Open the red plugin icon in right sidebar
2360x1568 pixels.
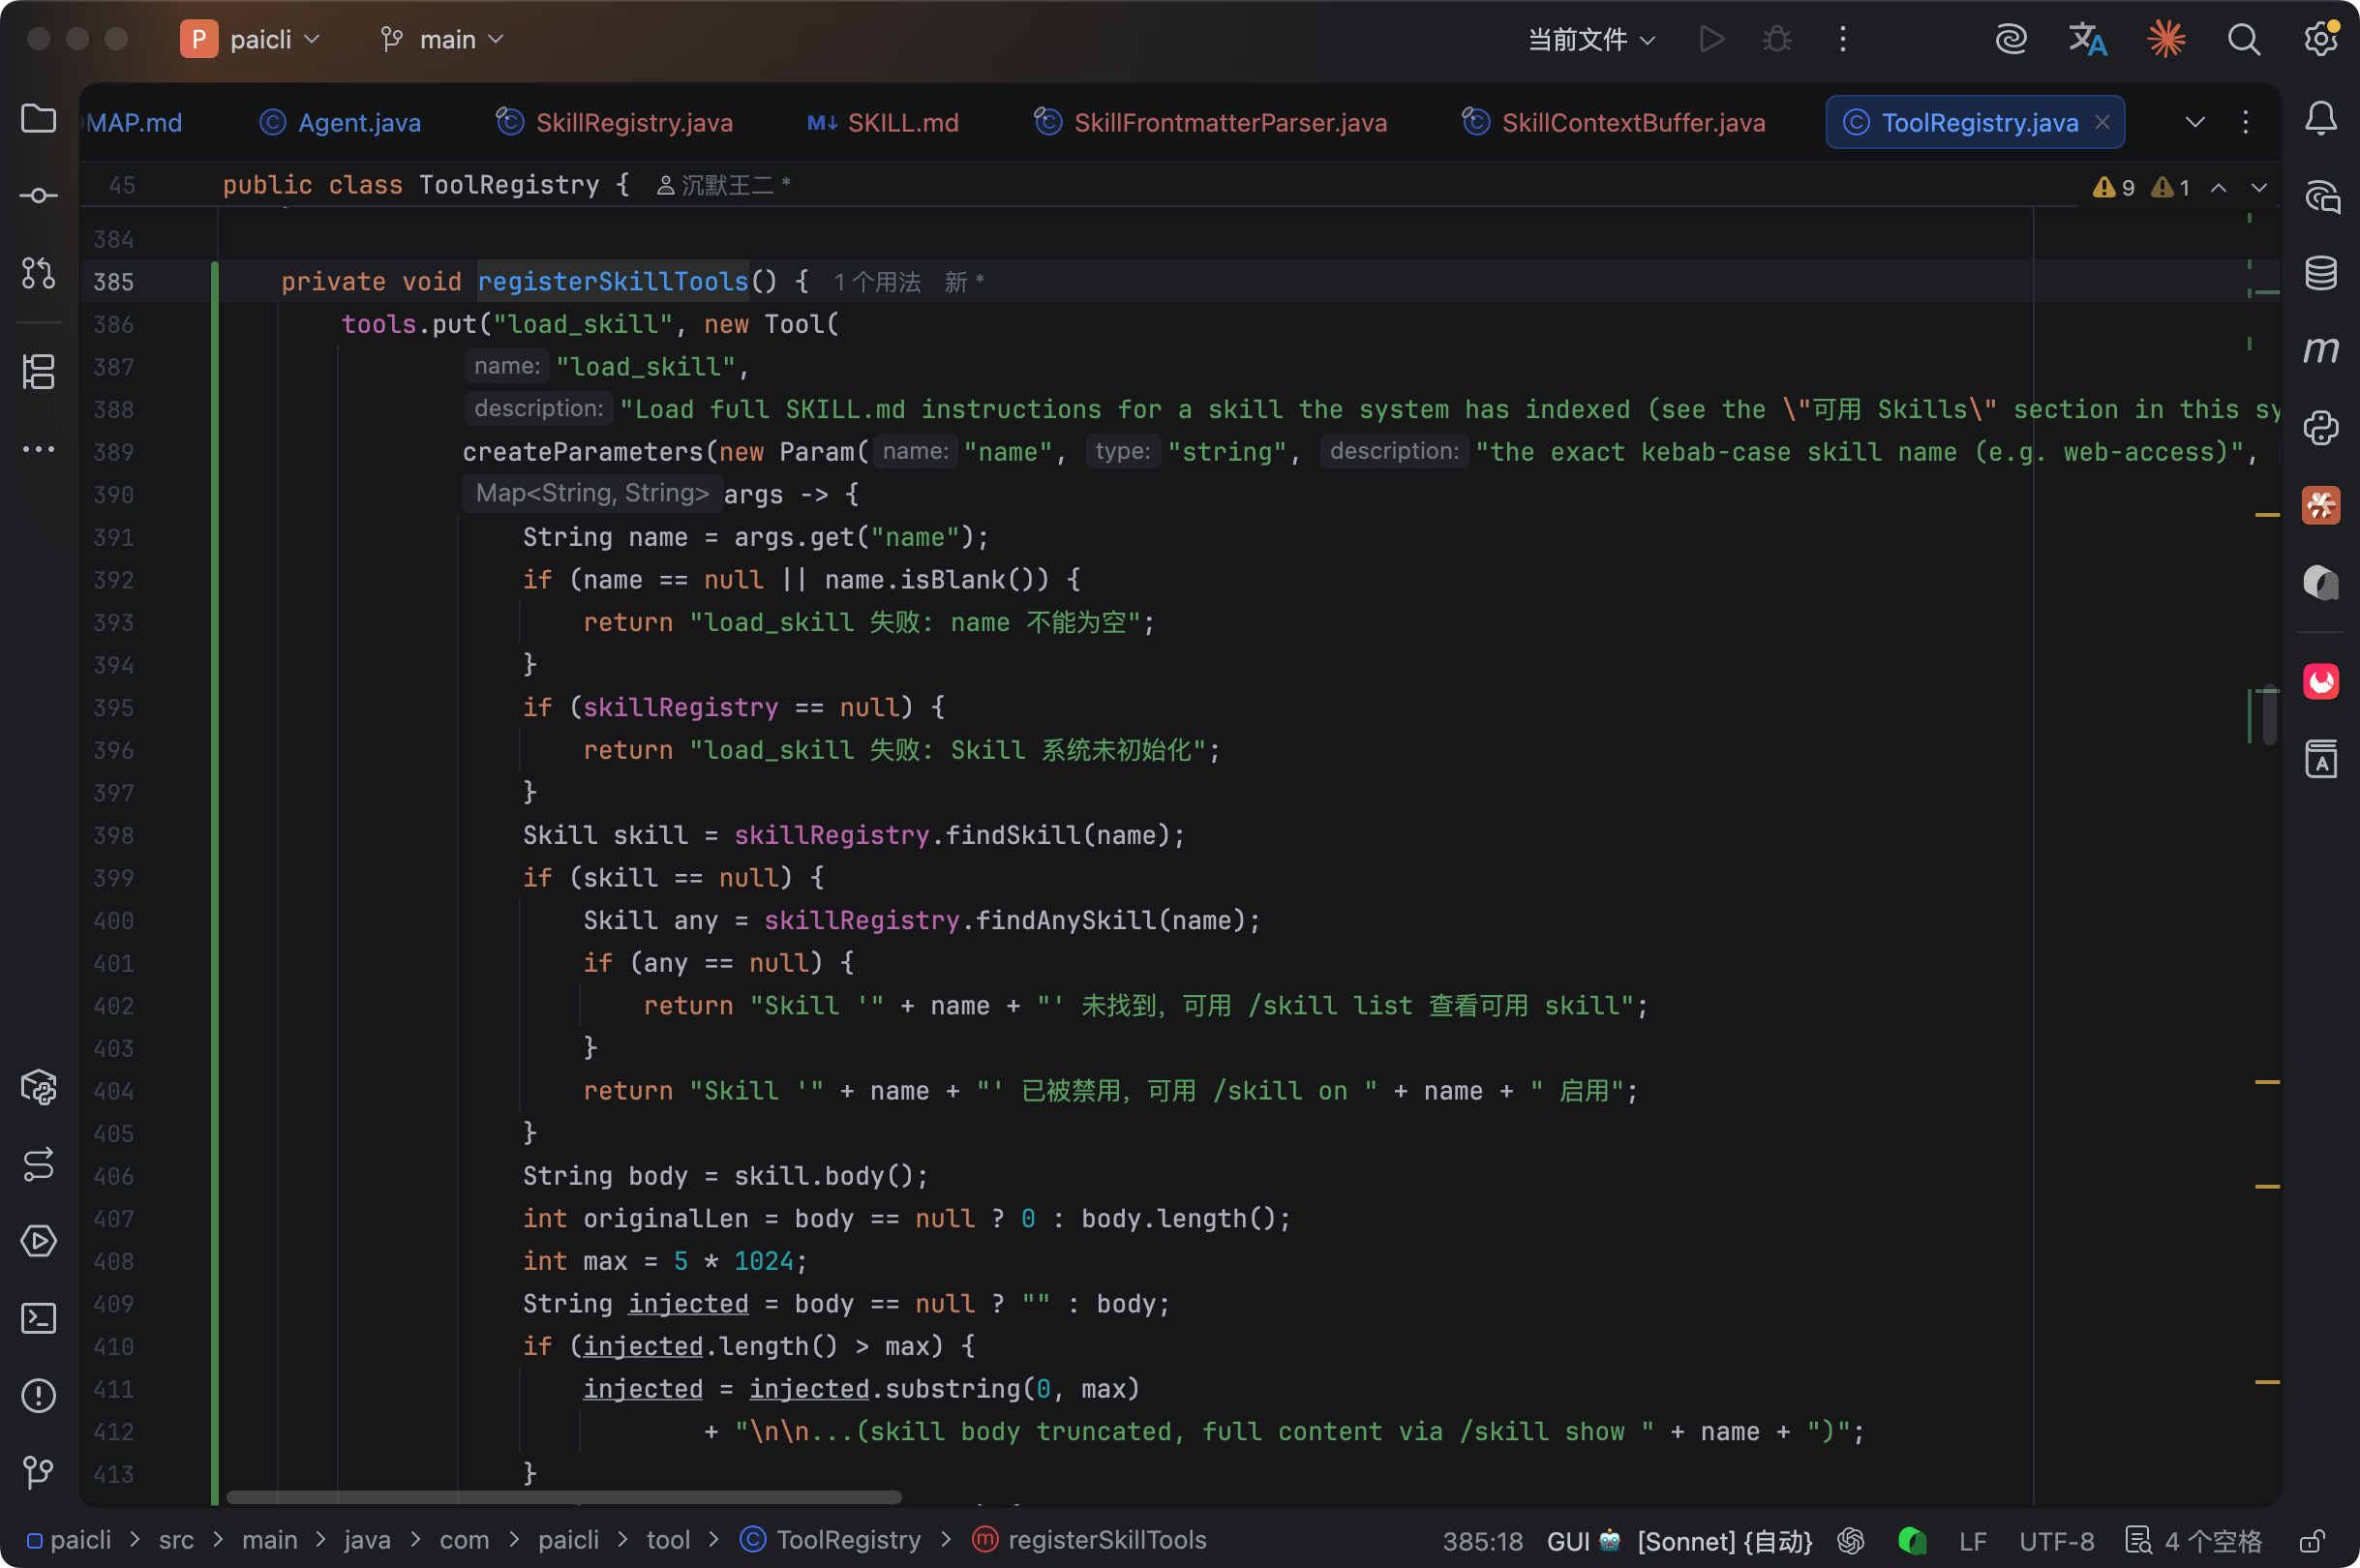pyautogui.click(x=2320, y=681)
